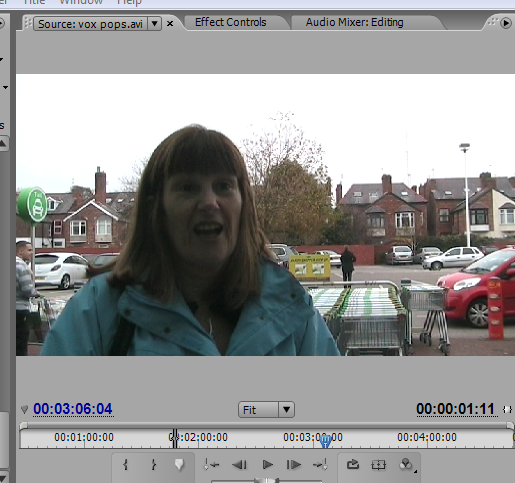
Task: Open the Window menu
Action: tap(81, 3)
